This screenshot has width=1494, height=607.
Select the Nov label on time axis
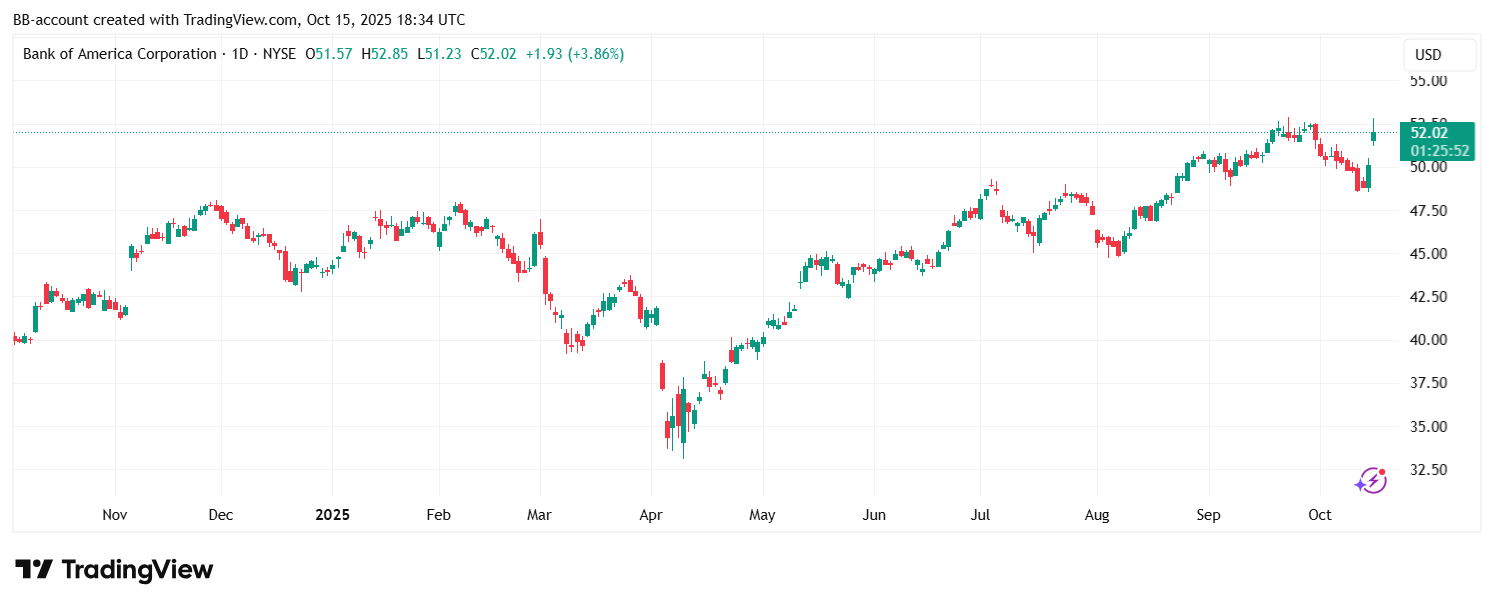coord(114,515)
